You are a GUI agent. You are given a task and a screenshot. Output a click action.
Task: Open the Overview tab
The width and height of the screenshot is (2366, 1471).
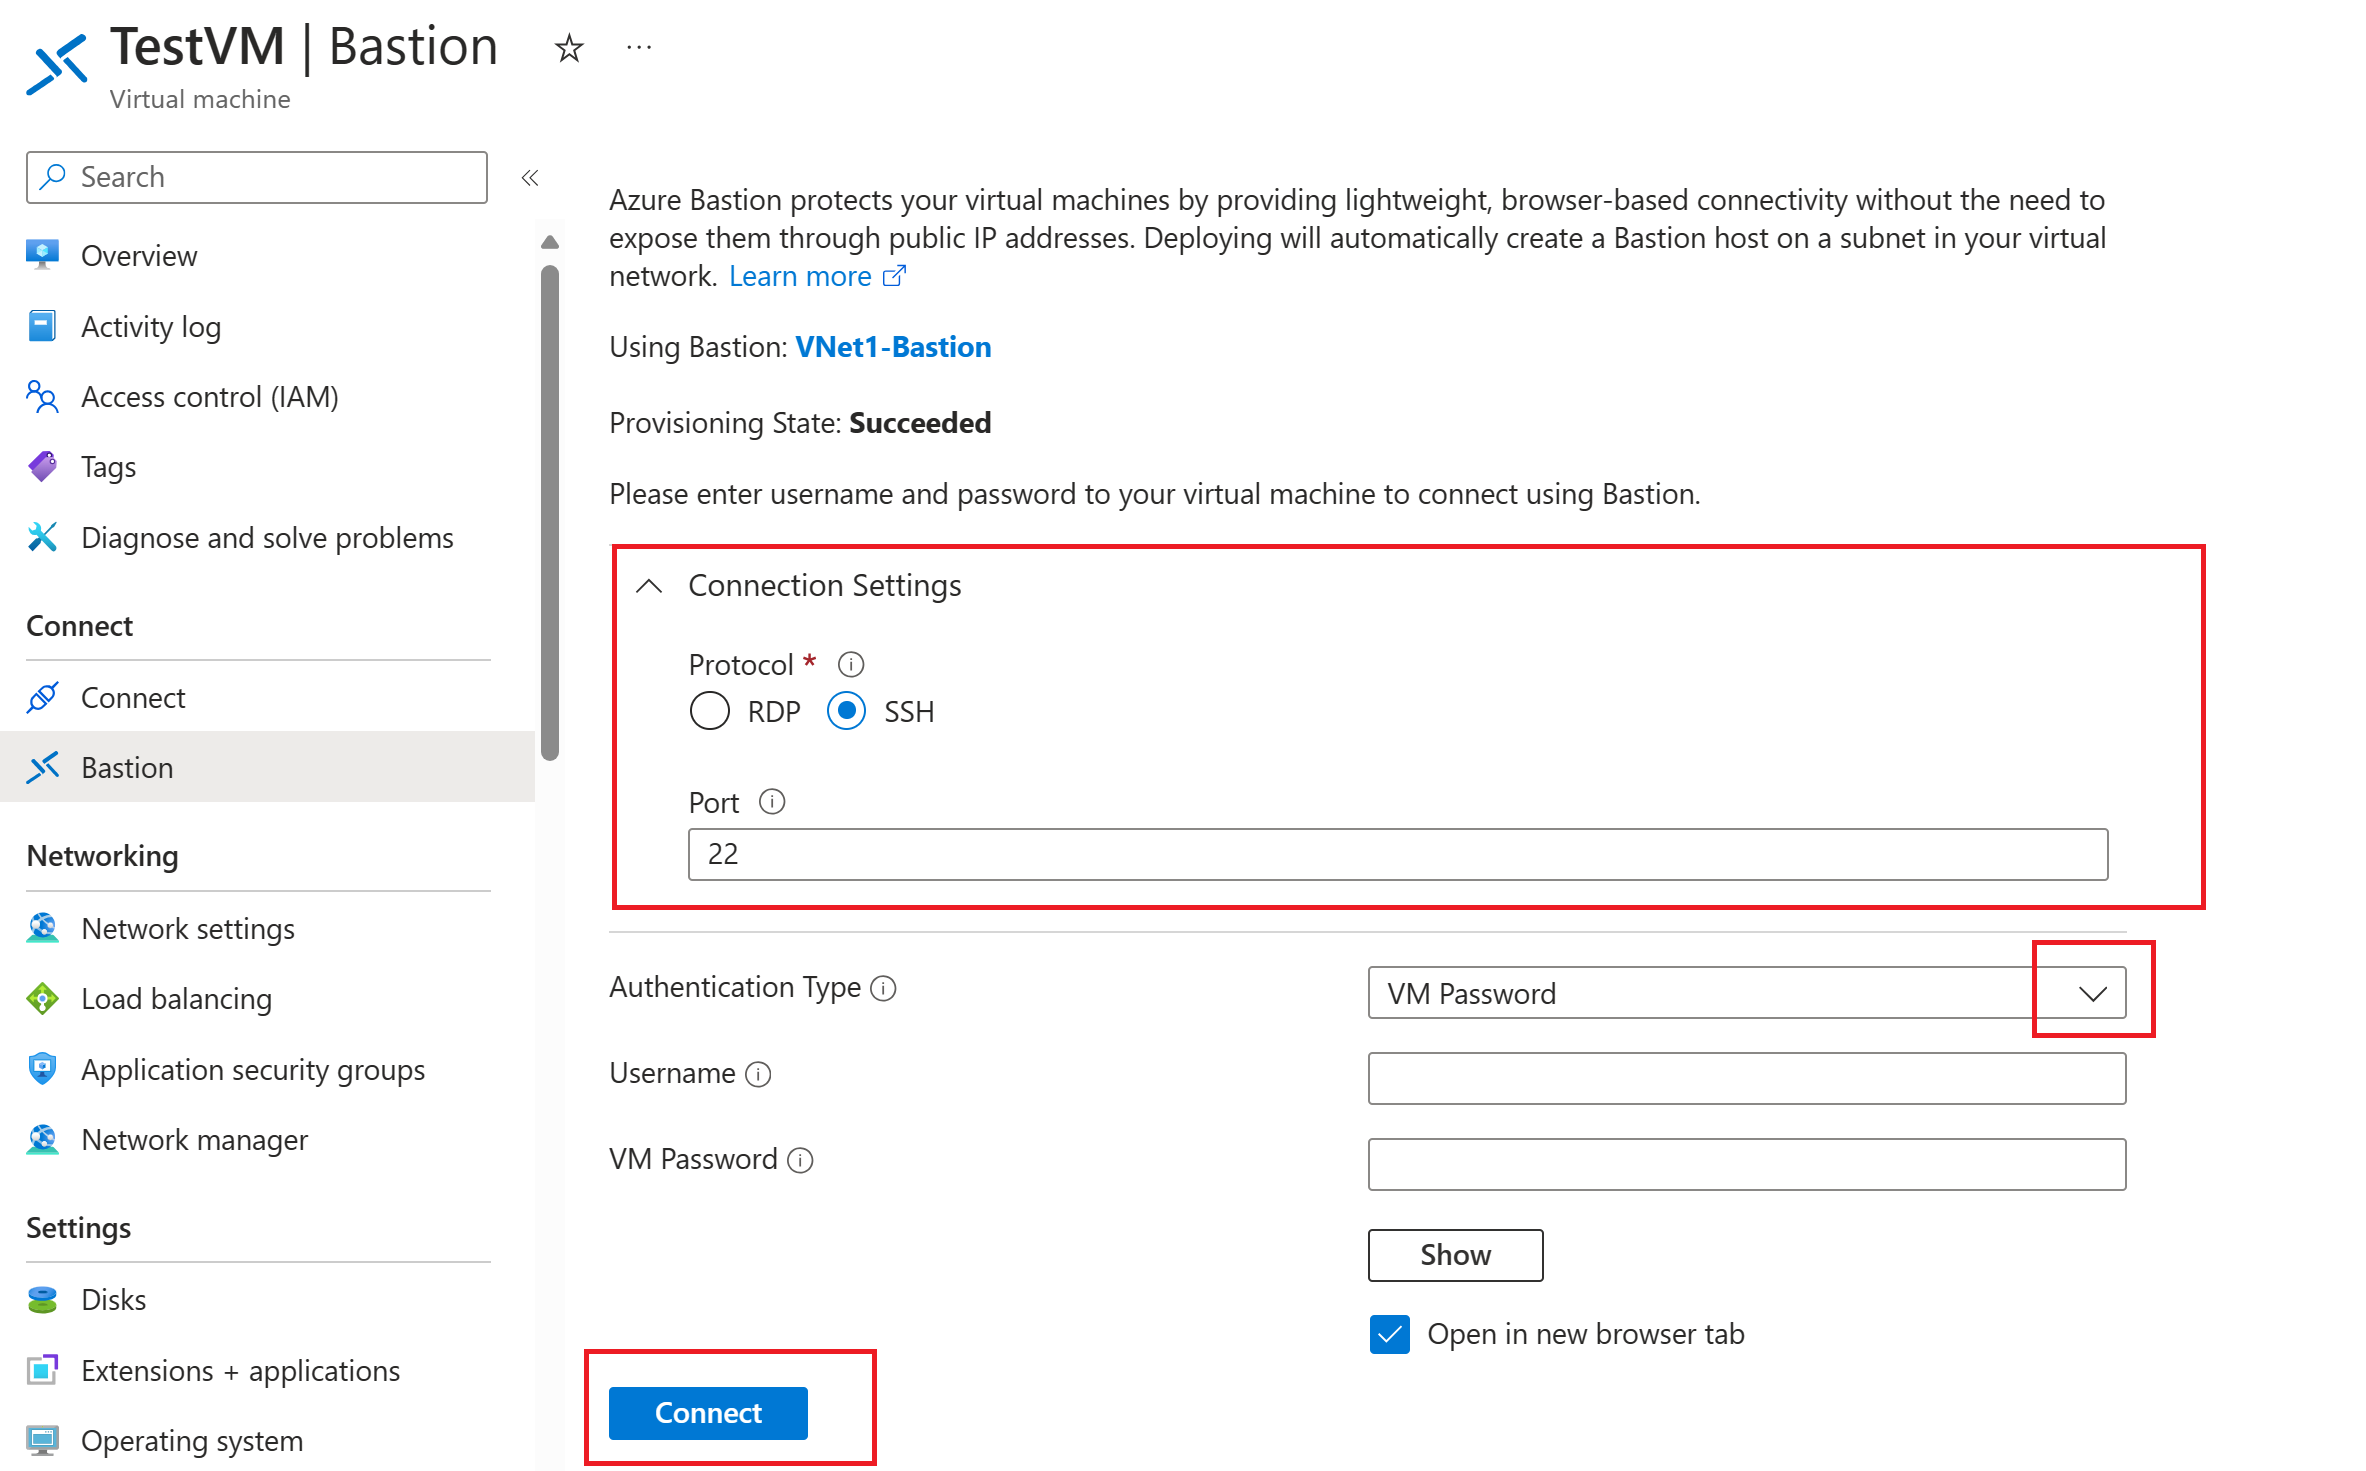[139, 254]
